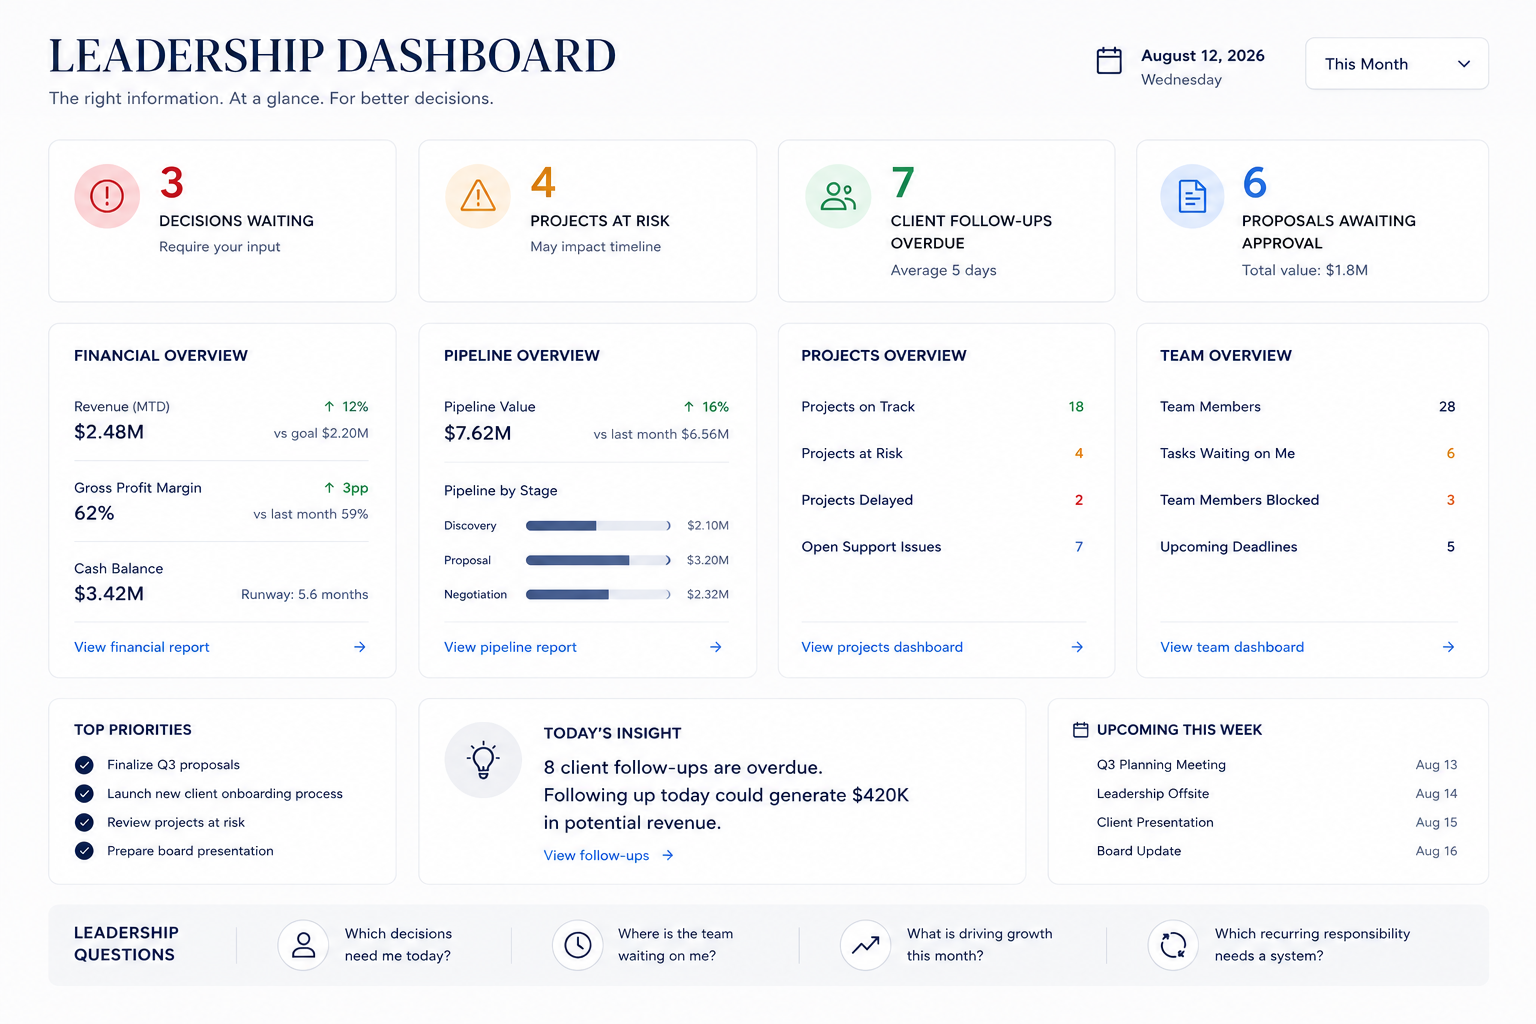Open the View team dashboard link
This screenshot has height=1024, width=1536.
pos(1232,647)
